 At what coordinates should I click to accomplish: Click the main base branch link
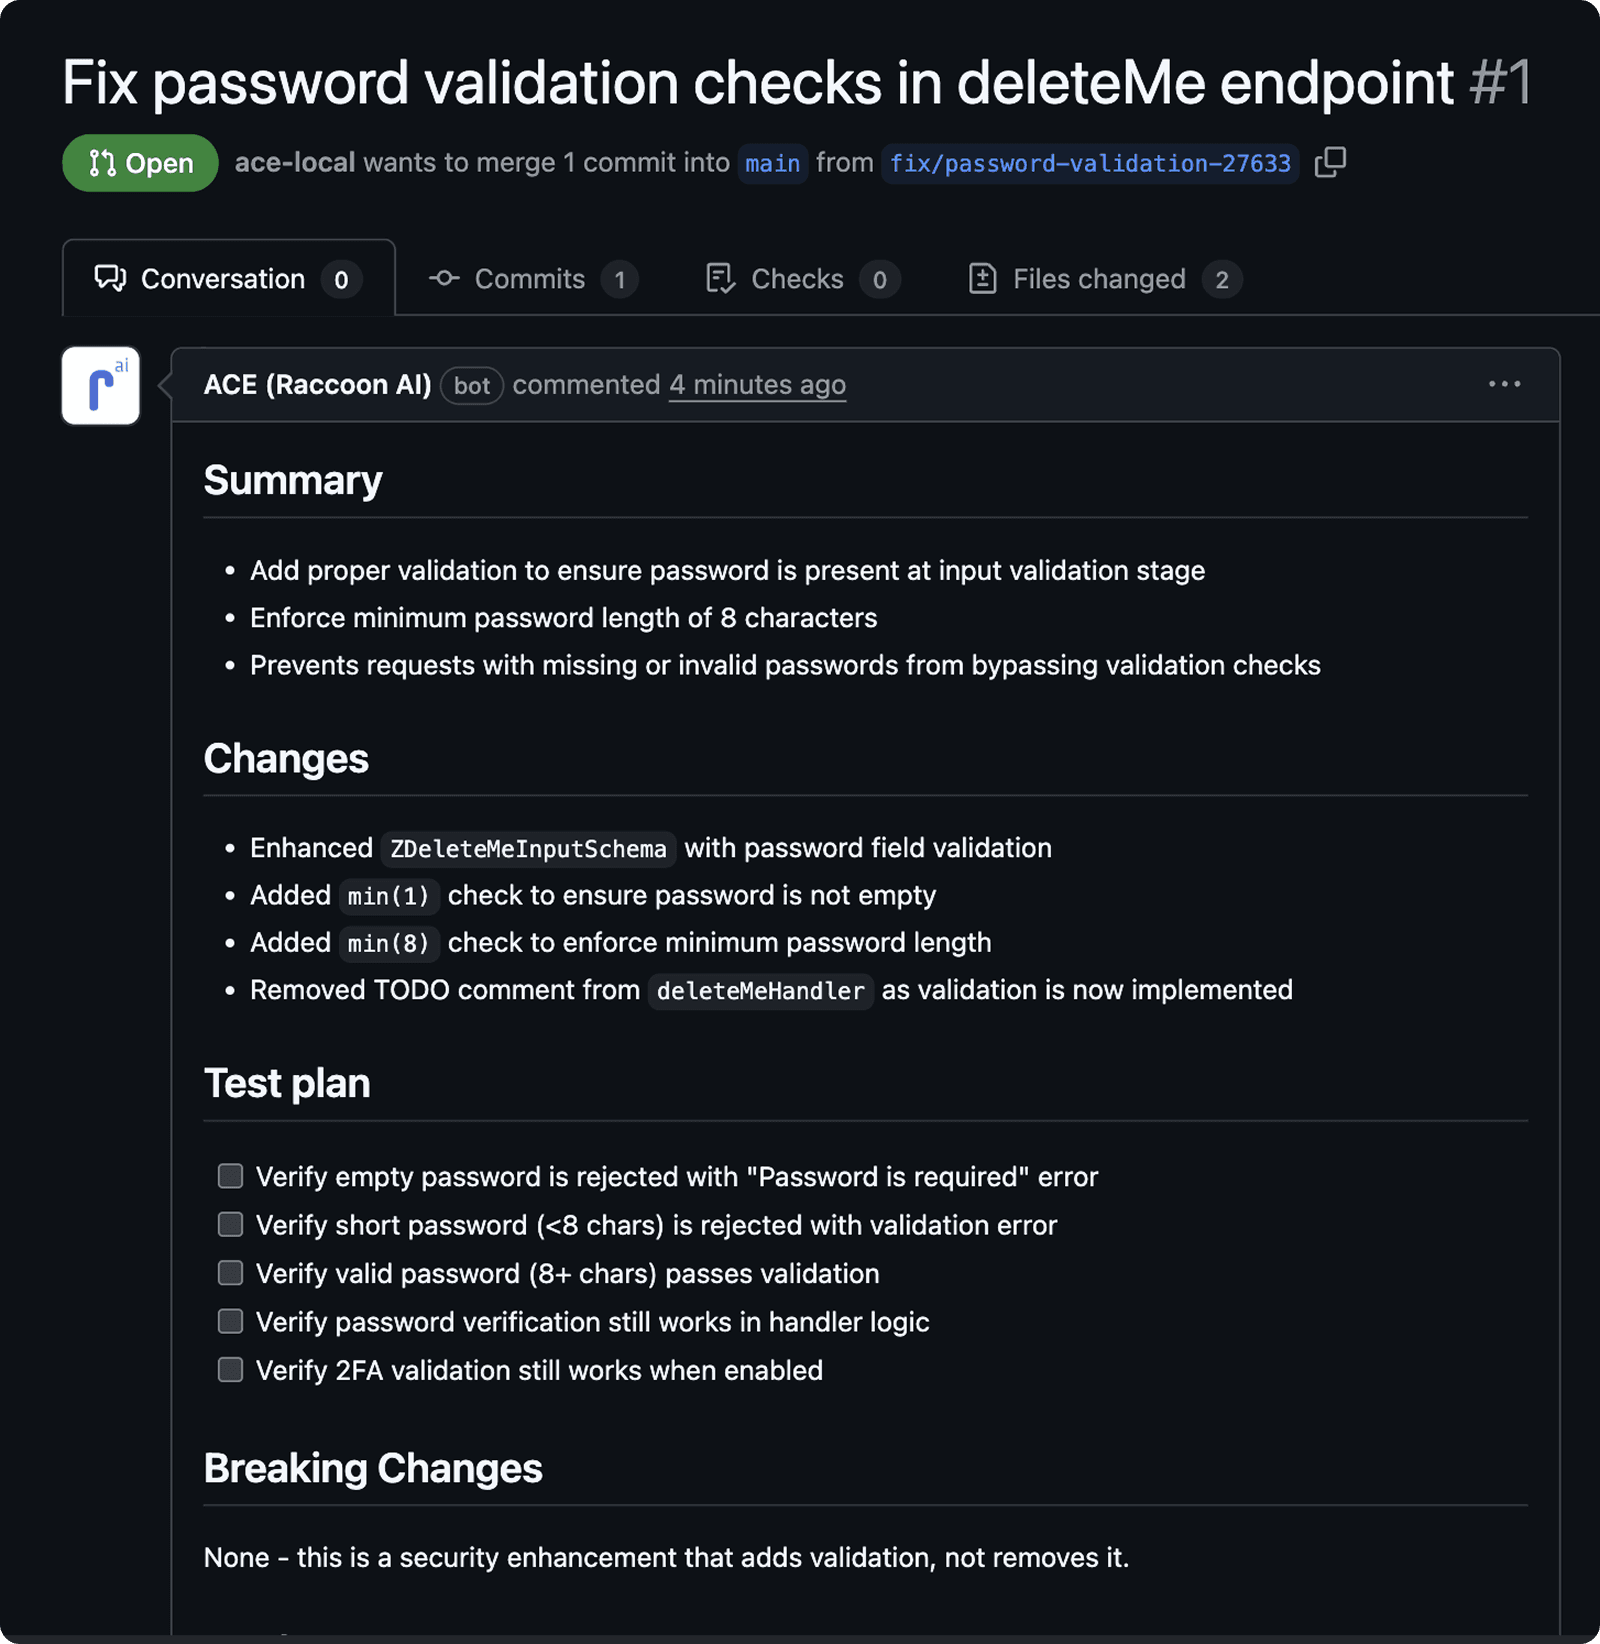pyautogui.click(x=772, y=163)
